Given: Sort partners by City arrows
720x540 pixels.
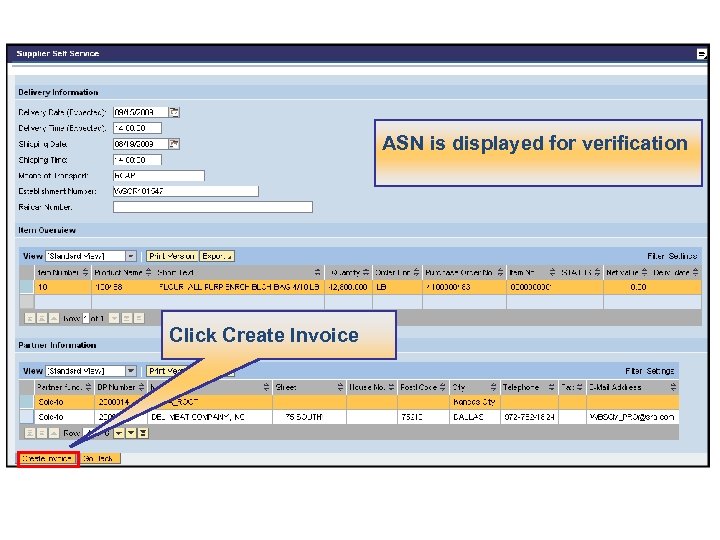Looking at the screenshot, I should (x=494, y=387).
